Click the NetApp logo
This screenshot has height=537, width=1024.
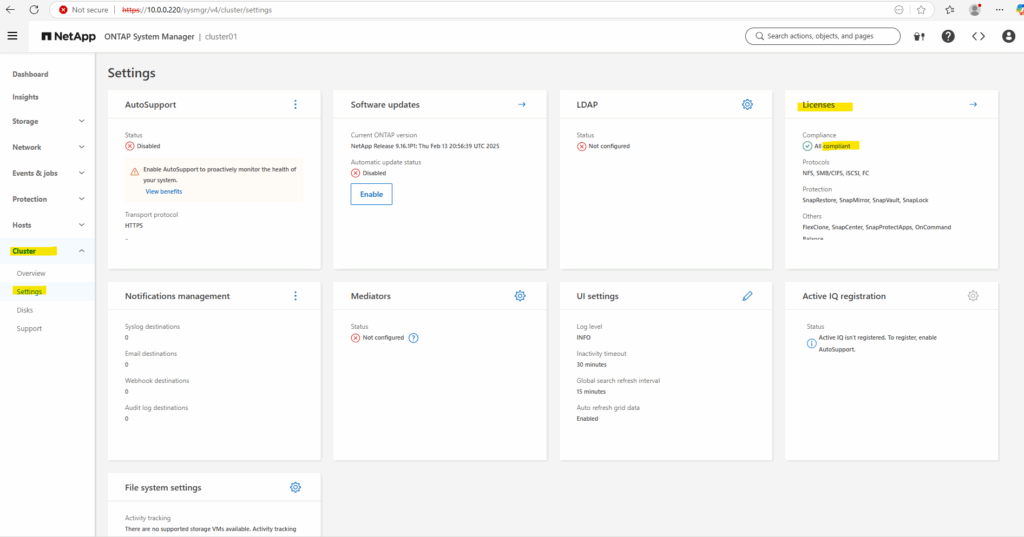(69, 37)
